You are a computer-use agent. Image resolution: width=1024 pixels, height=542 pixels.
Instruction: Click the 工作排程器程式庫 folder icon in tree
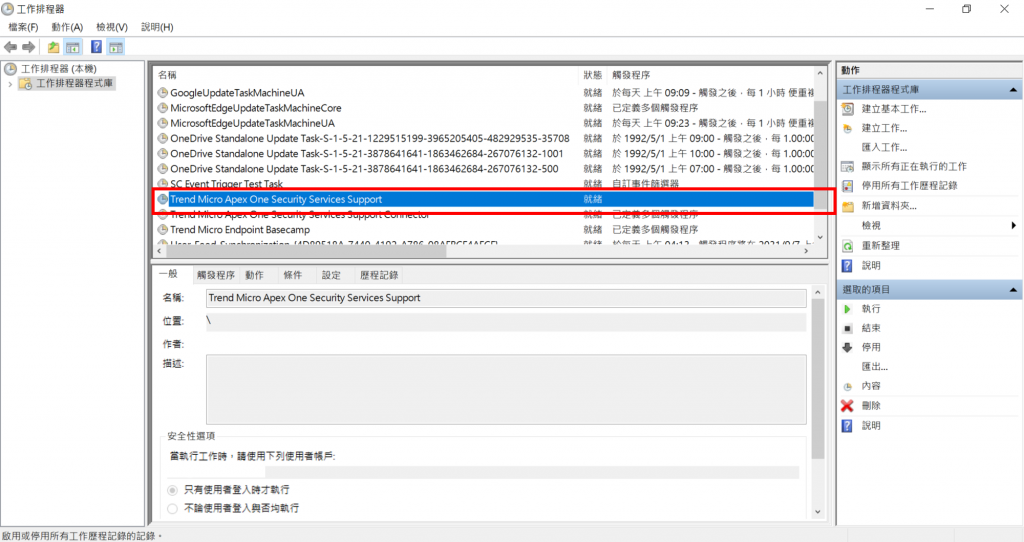coord(25,84)
